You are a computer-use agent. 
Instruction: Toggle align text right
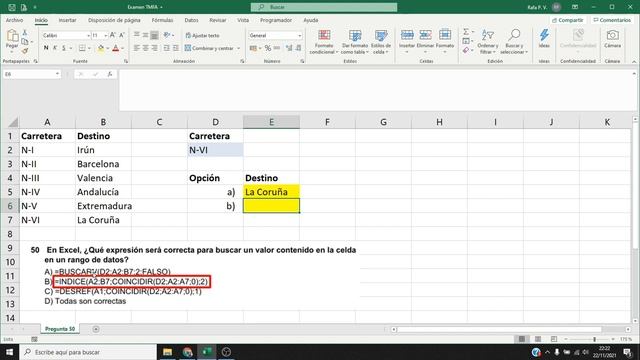[155, 48]
